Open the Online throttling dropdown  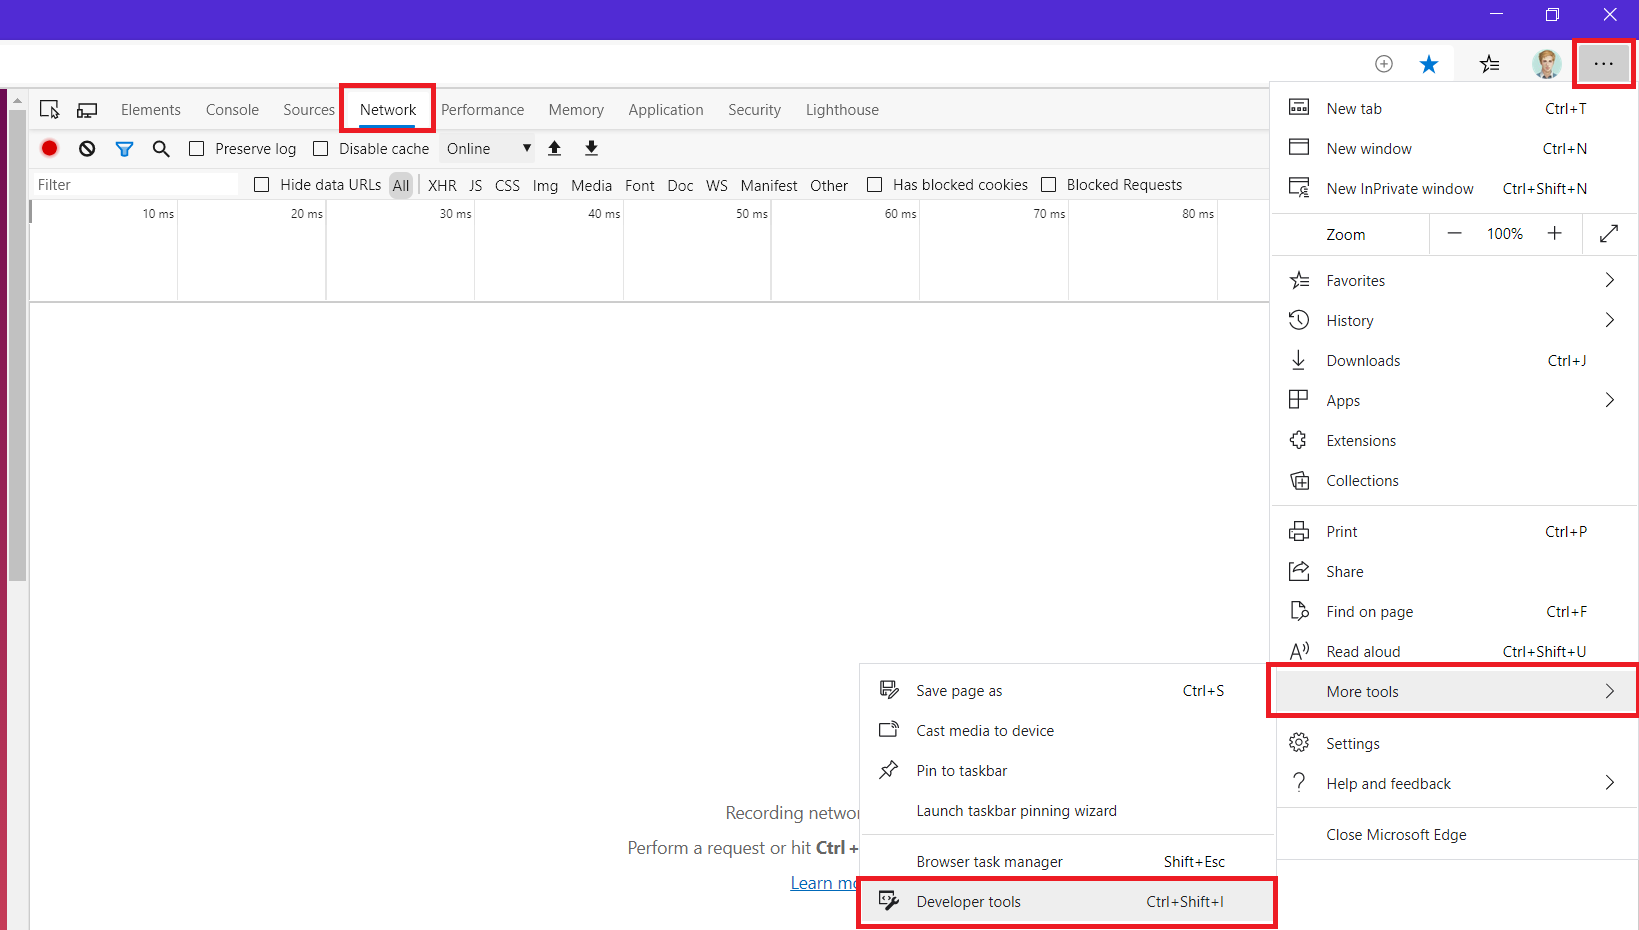(x=486, y=148)
